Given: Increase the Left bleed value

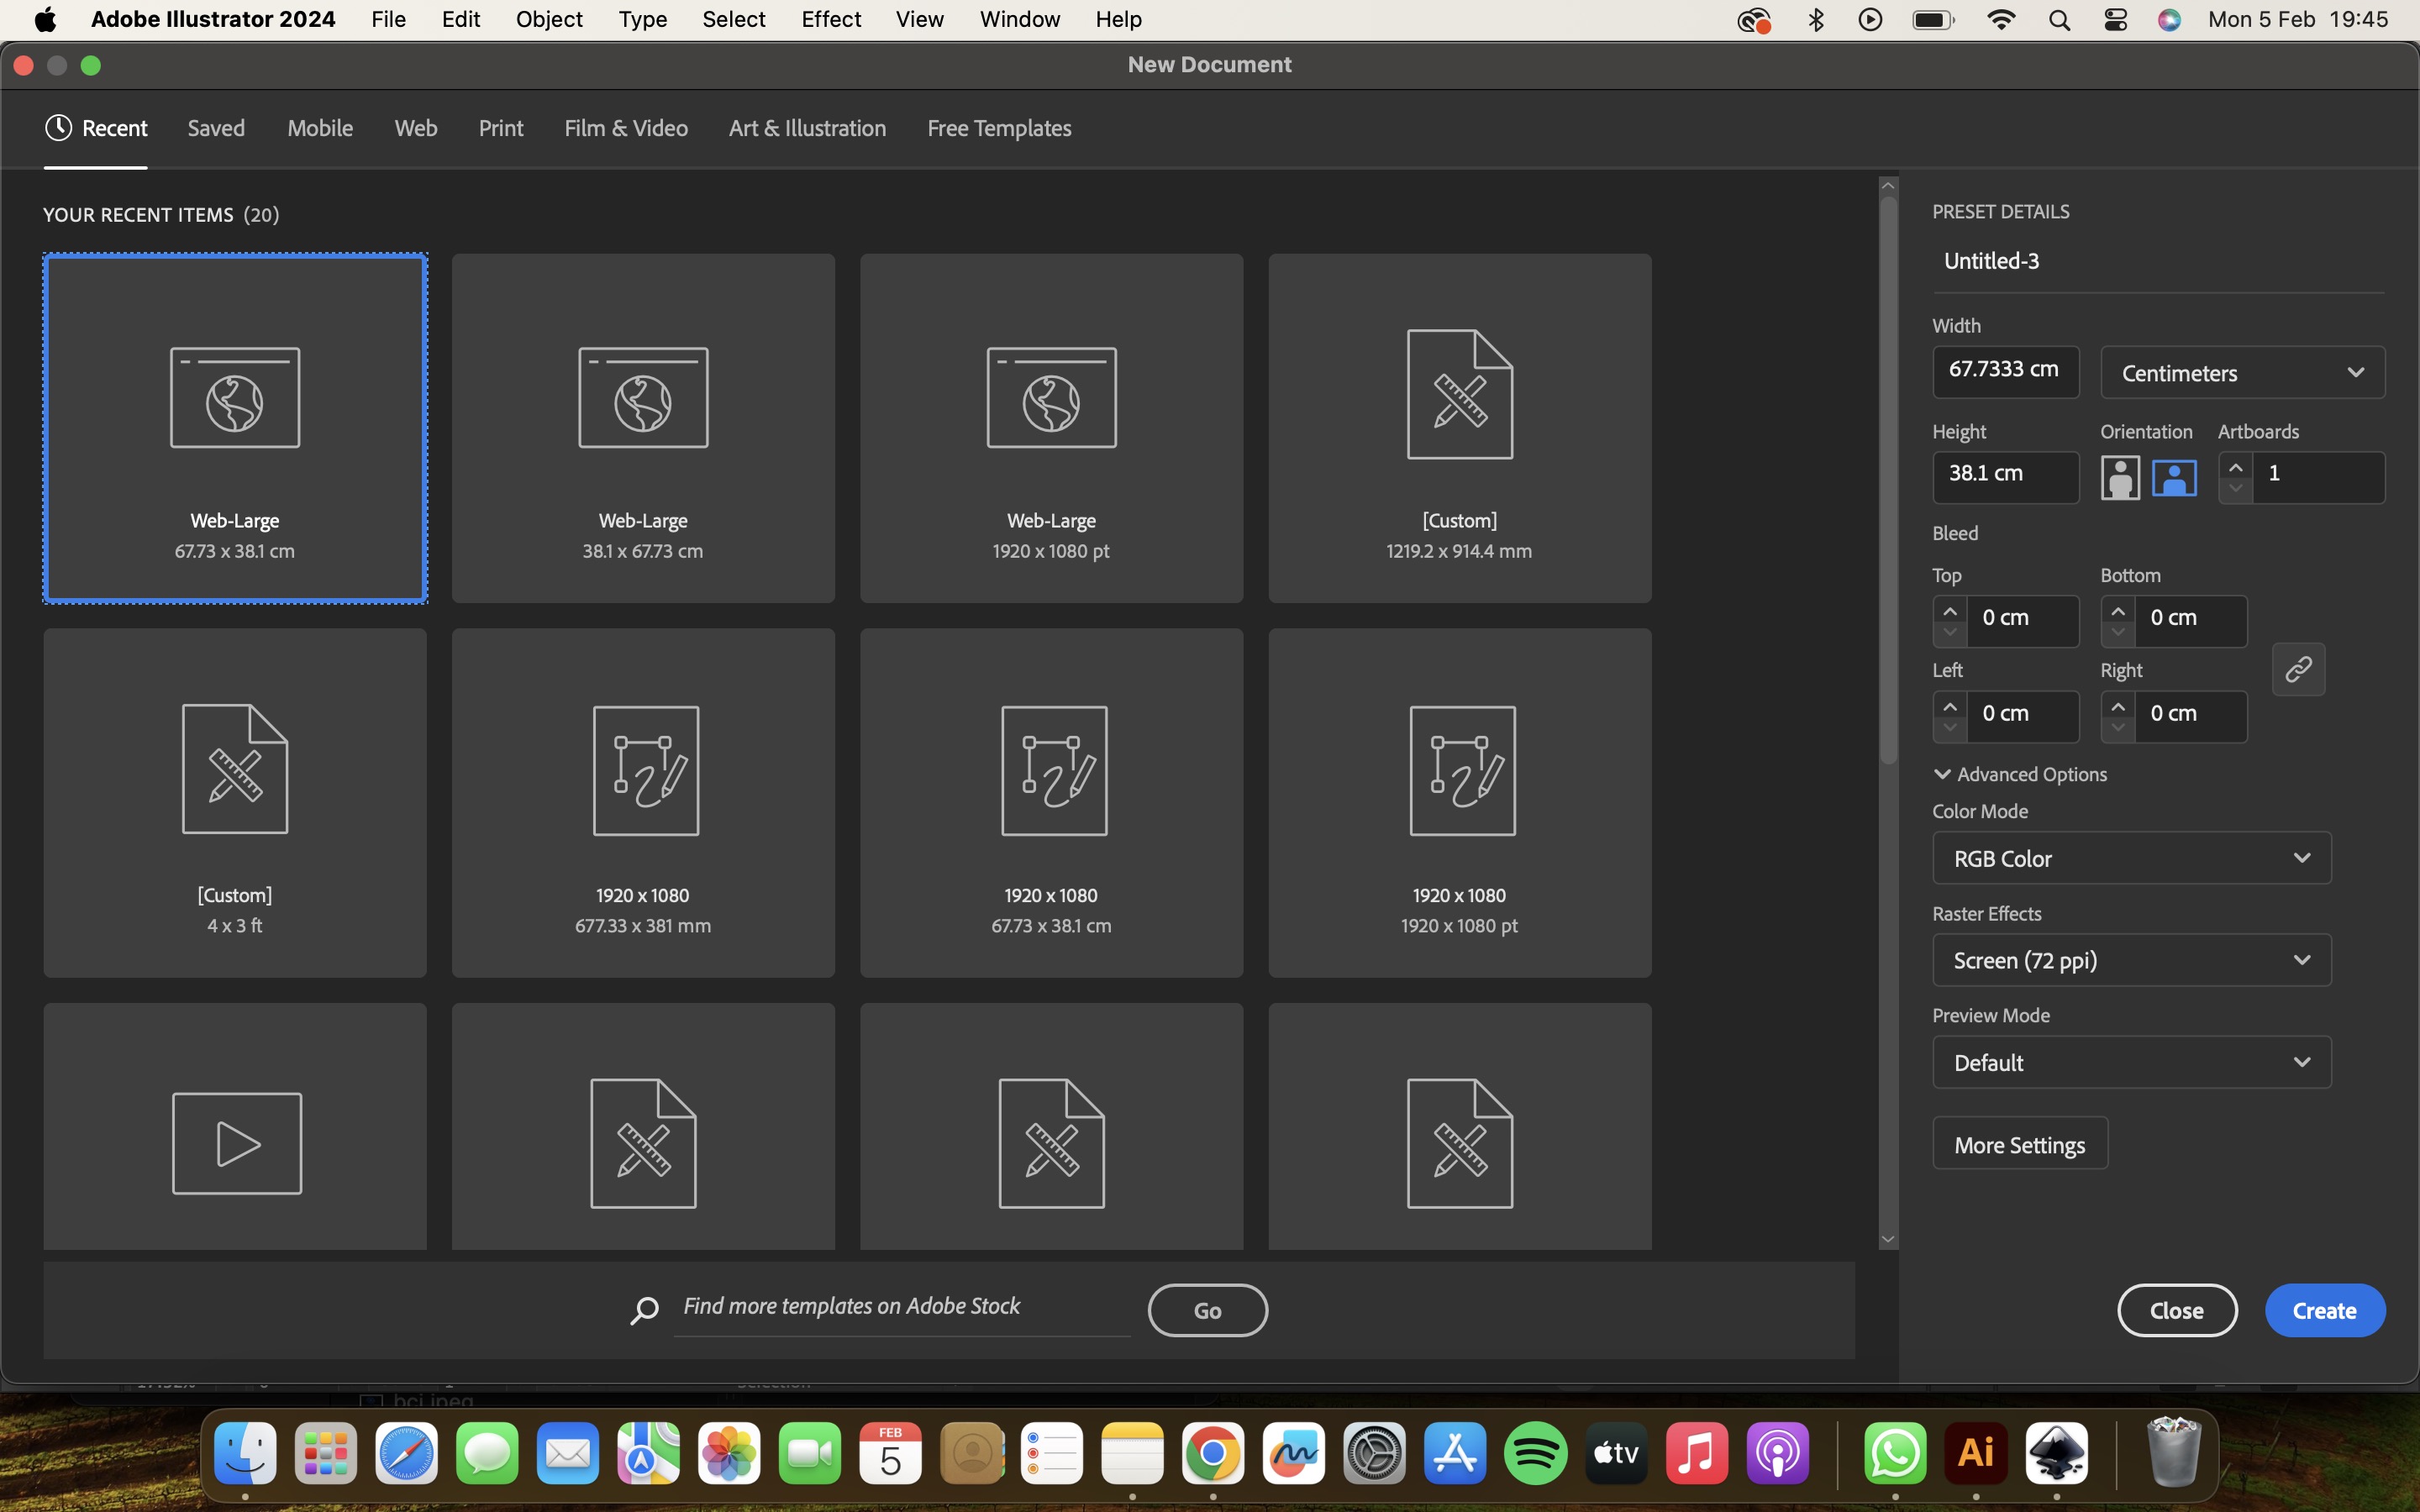Looking at the screenshot, I should coord(1950,707).
